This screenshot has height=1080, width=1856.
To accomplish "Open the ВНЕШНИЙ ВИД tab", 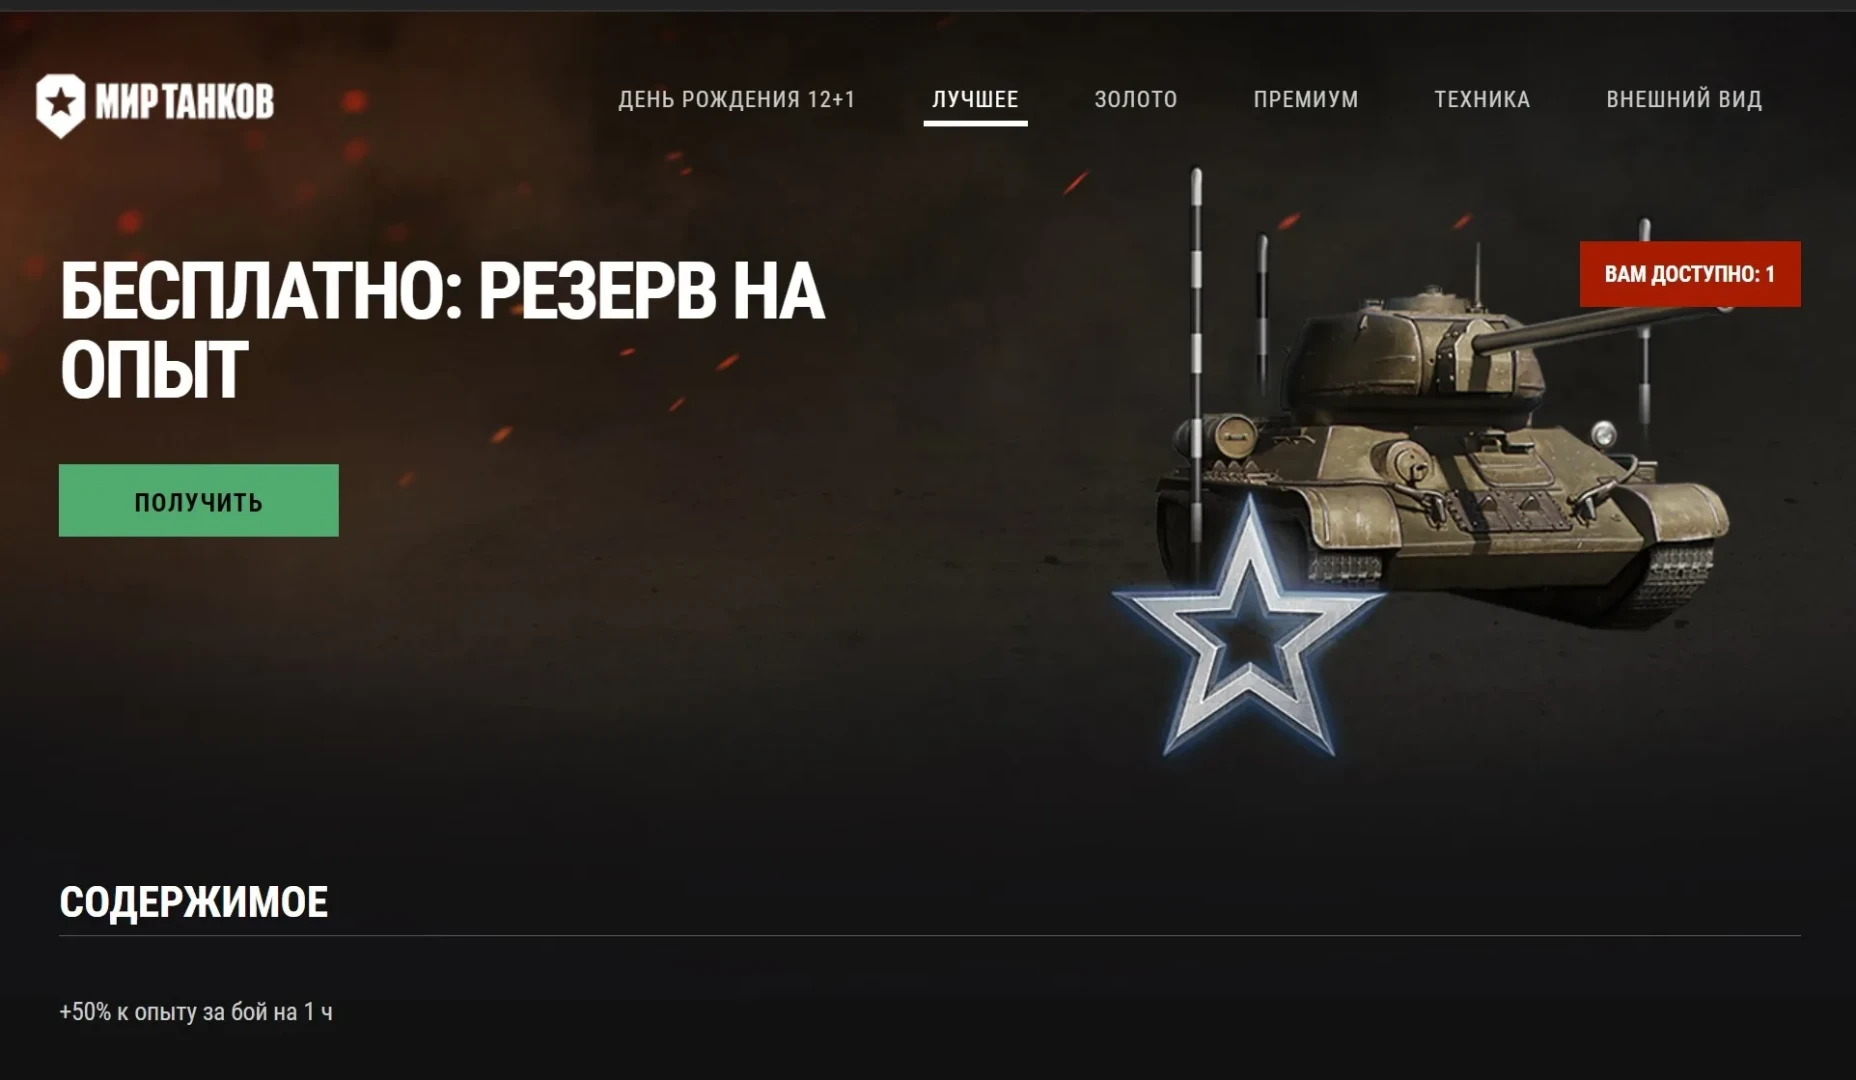I will tap(1684, 99).
